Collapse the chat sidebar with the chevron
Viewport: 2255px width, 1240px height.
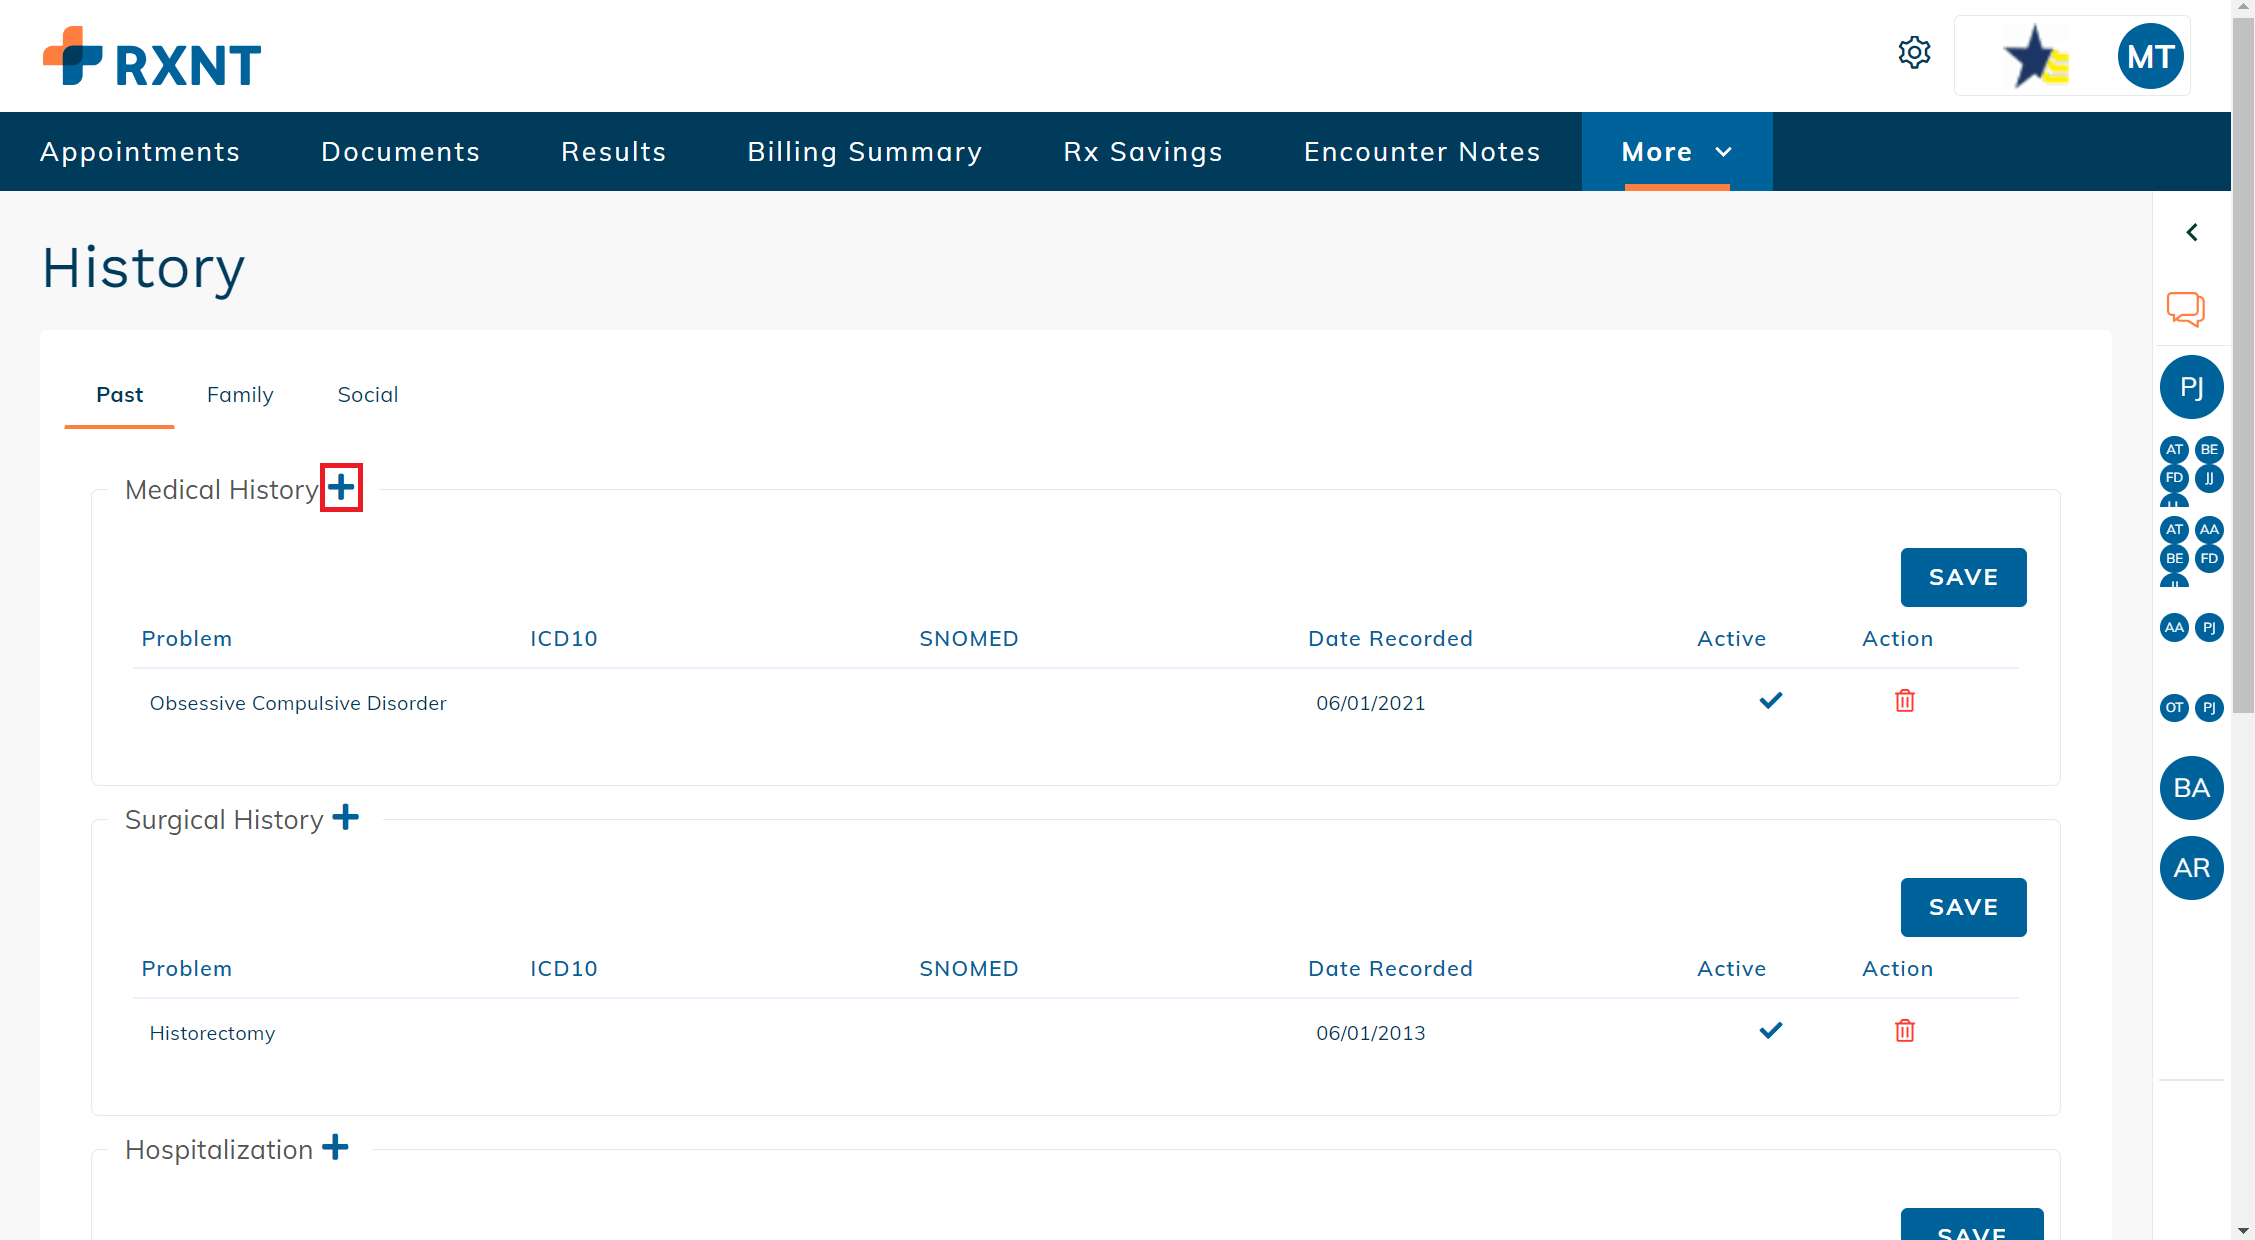2192,233
